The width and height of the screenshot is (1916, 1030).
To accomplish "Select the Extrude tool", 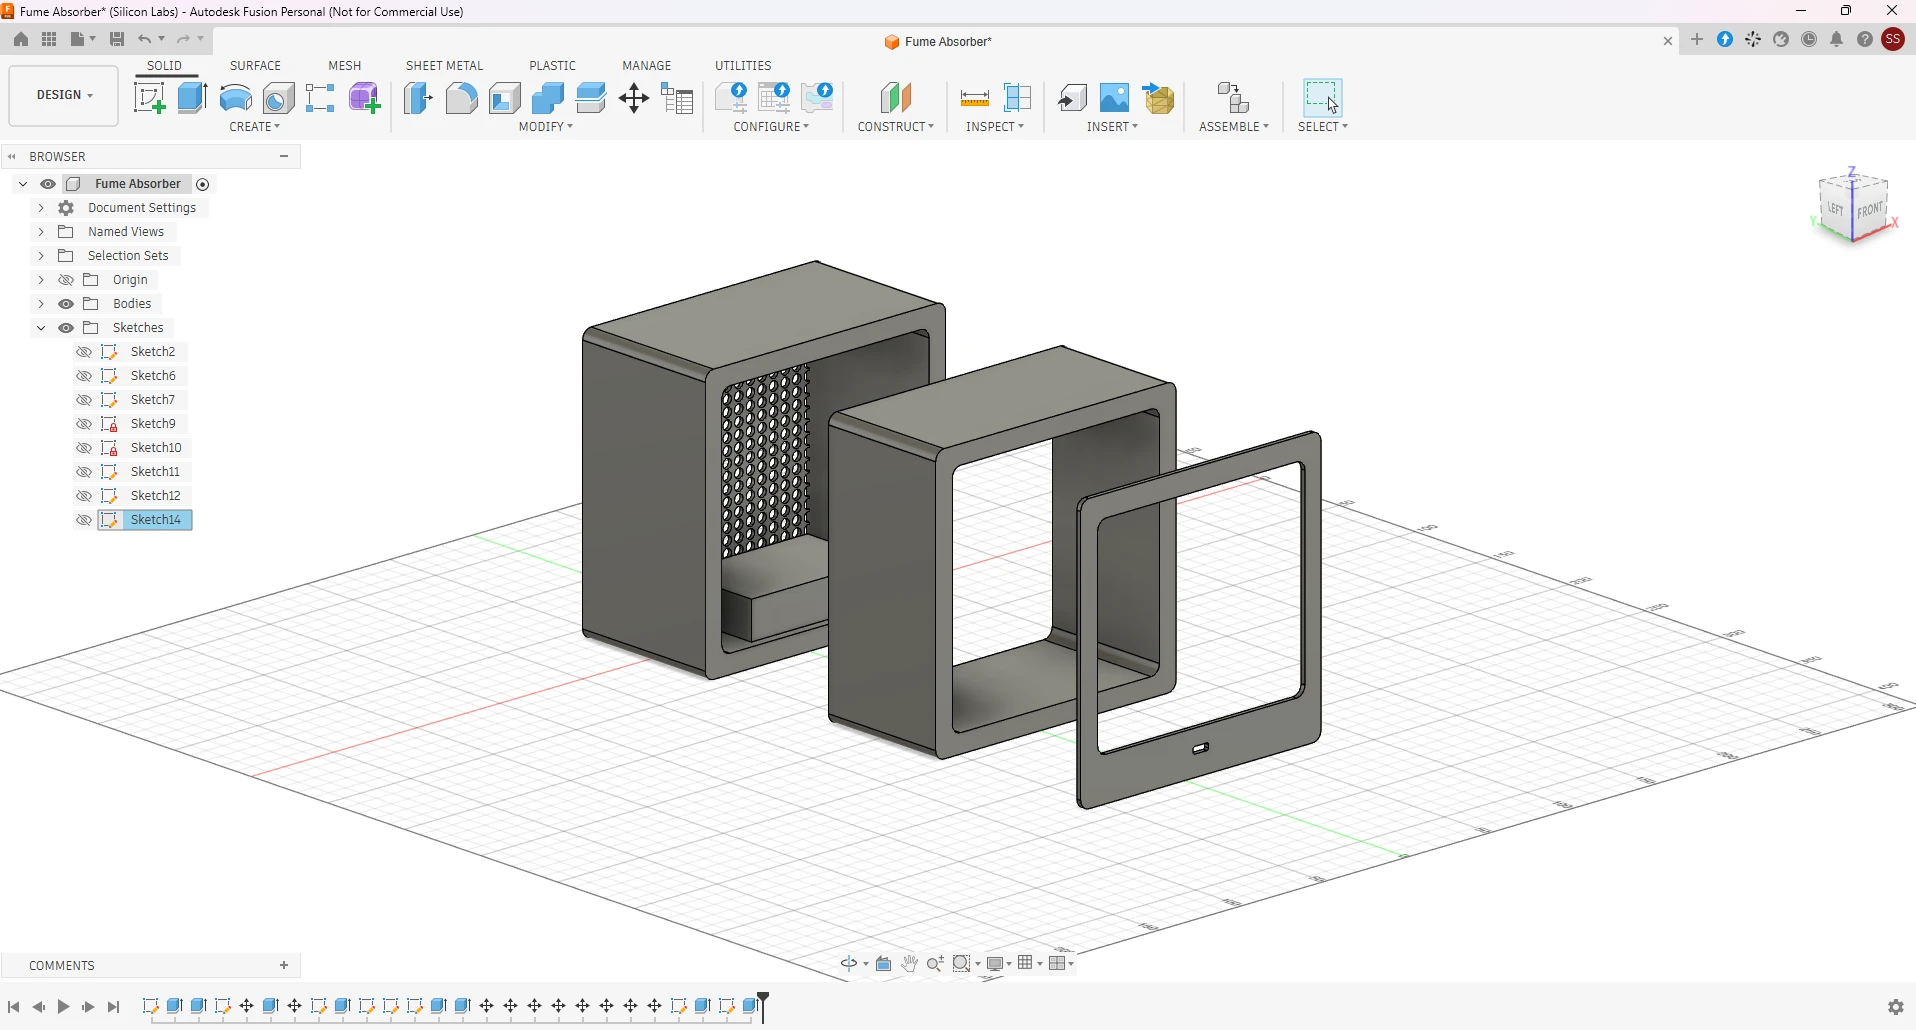I will pos(193,98).
